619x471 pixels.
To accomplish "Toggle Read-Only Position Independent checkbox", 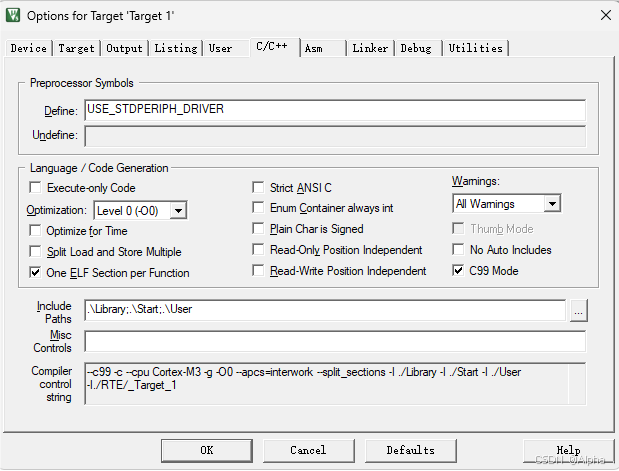I will click(258, 250).
